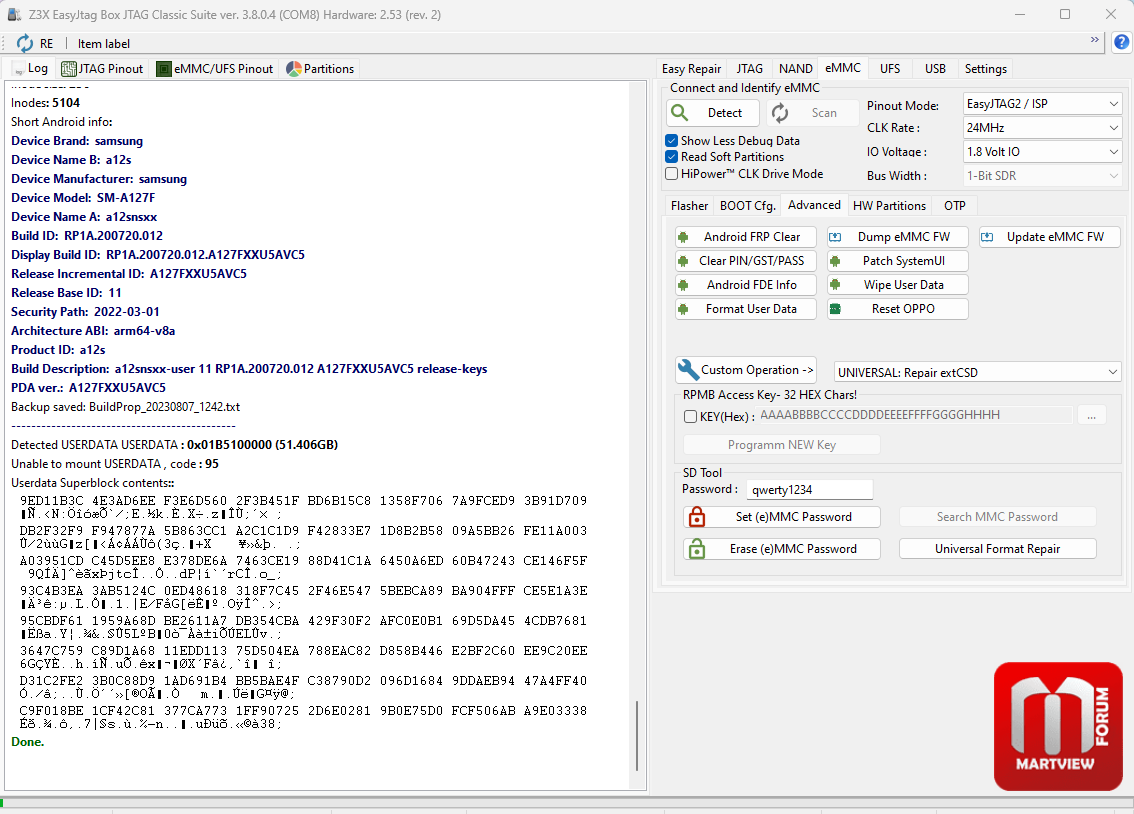
Task: Open the OTP sub-tab
Action: pyautogui.click(x=955, y=206)
